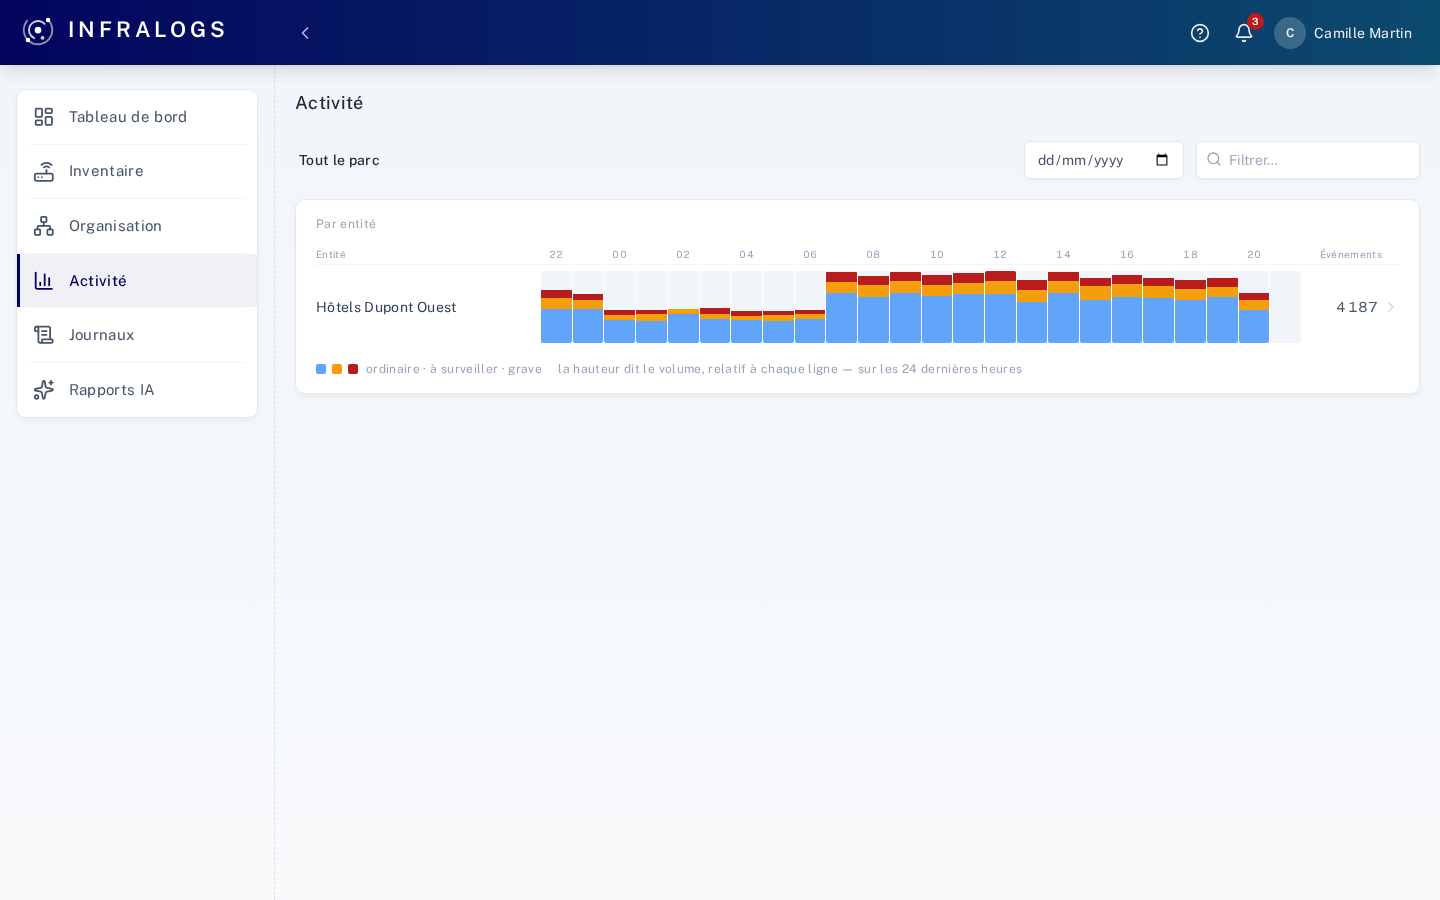This screenshot has height=900, width=1440.
Task: Click the Hôtels Dupont Ouest entity name
Action: pos(386,307)
